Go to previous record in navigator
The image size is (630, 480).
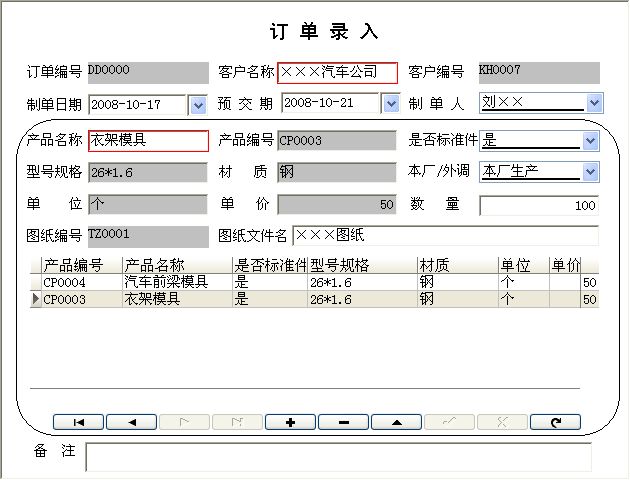pos(131,422)
